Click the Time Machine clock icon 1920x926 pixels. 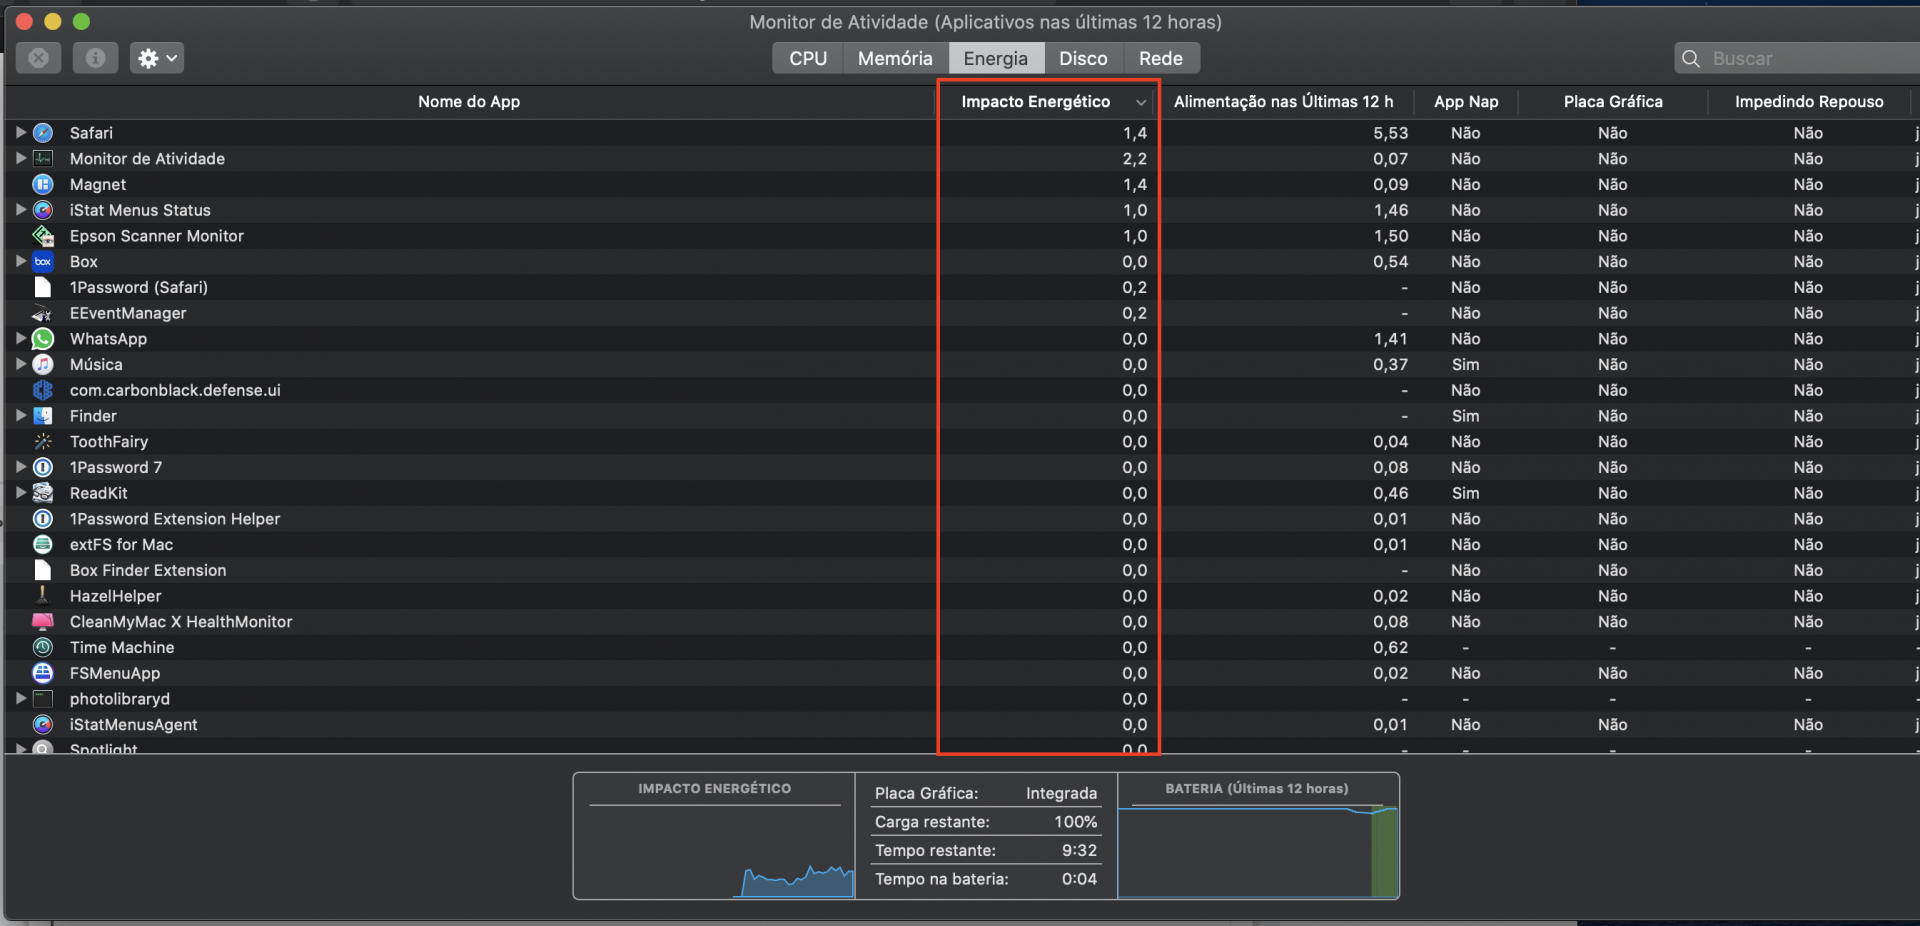click(43, 648)
